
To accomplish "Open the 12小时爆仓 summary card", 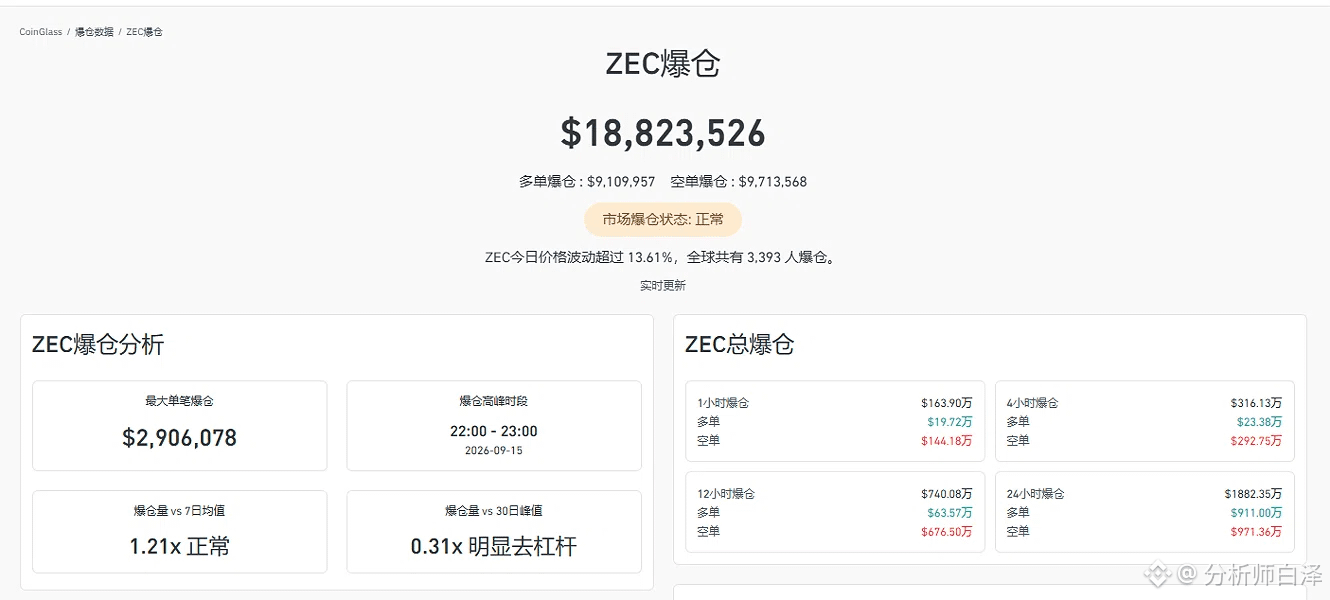I will point(835,512).
